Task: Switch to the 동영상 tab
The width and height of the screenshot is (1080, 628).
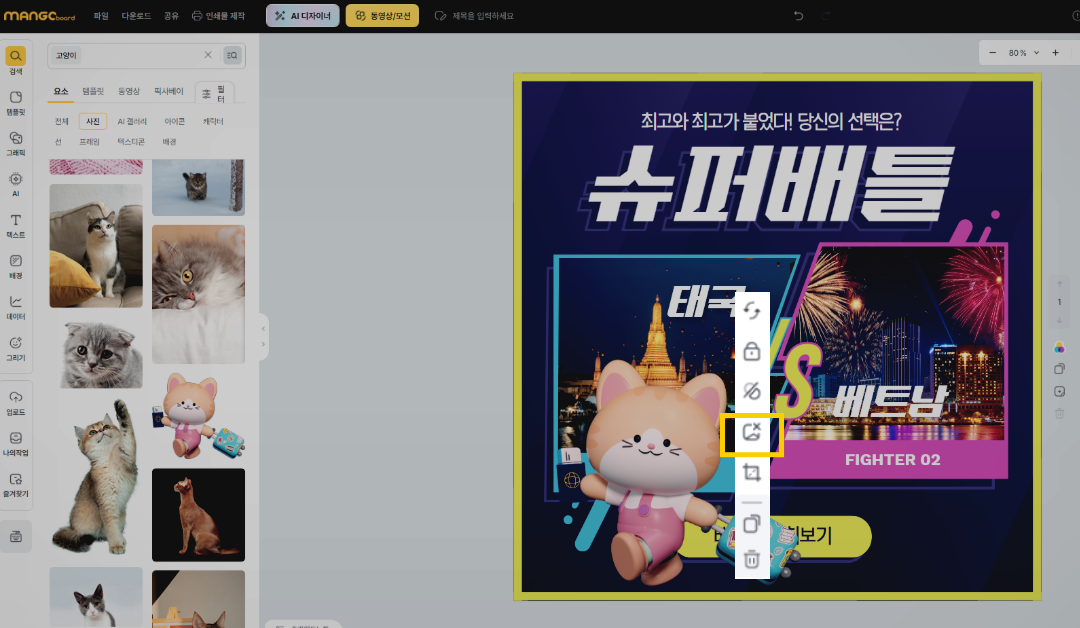Action: (x=129, y=91)
